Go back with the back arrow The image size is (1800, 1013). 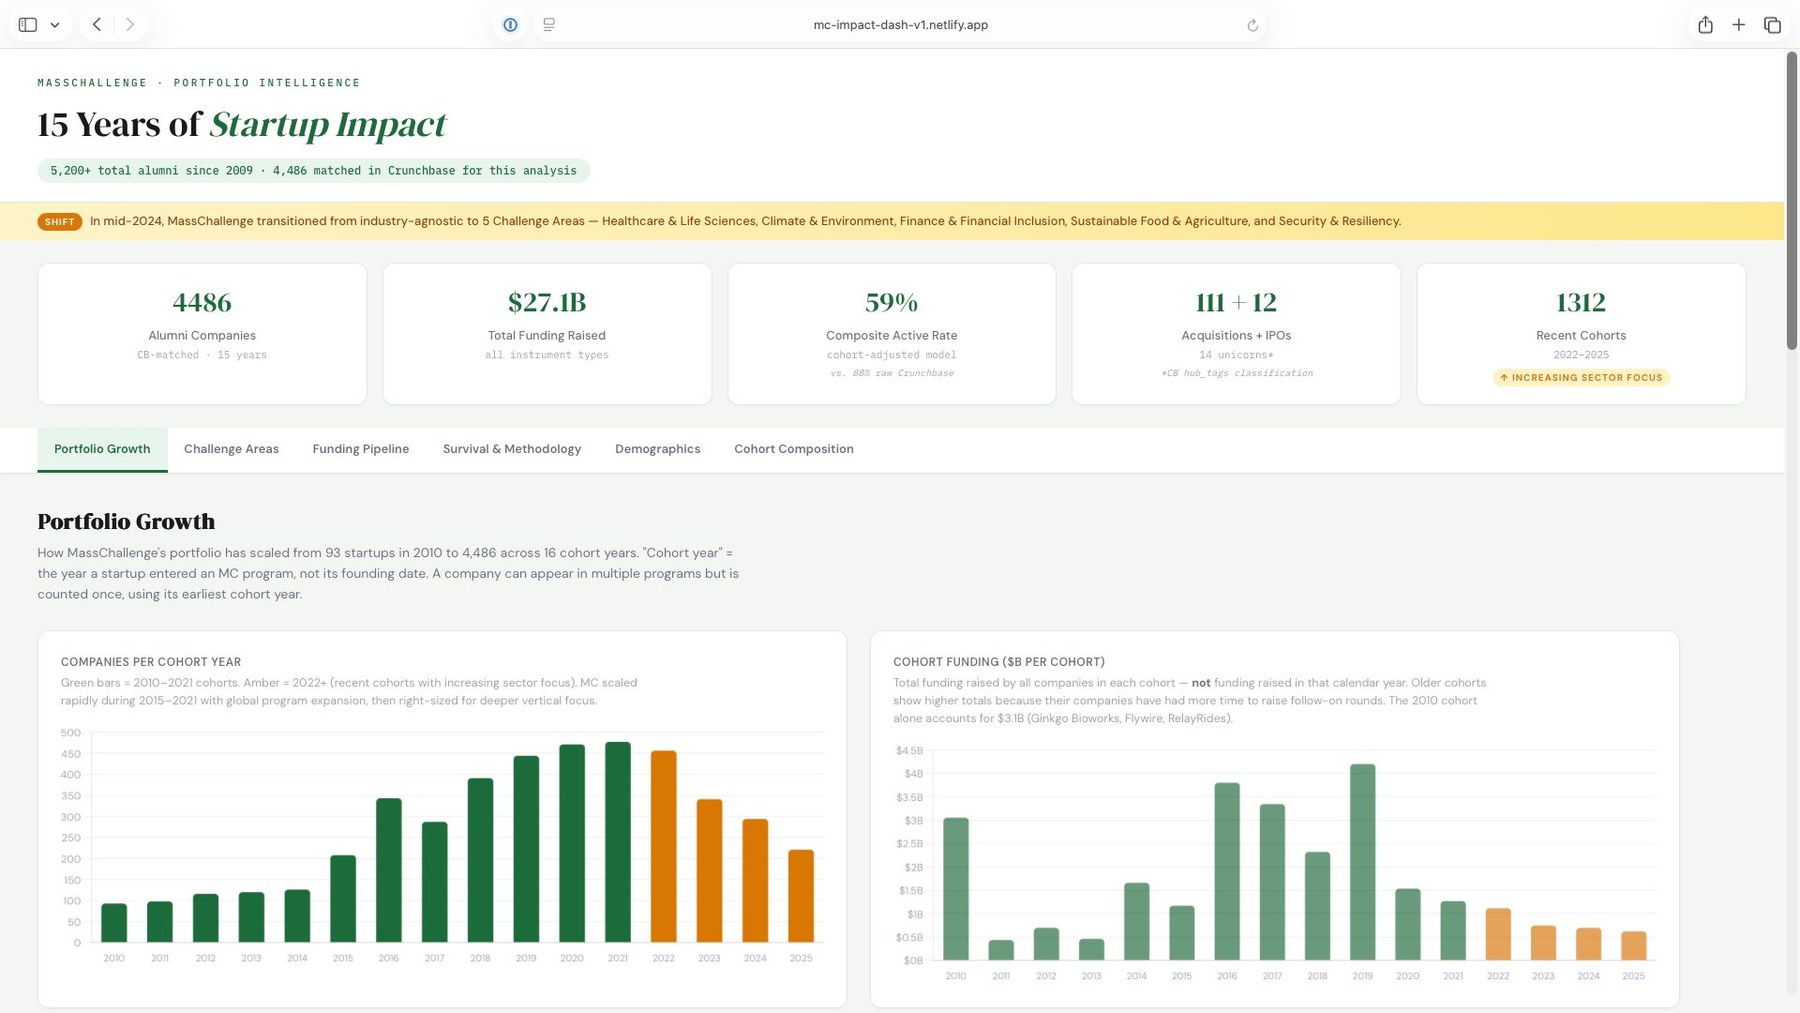click(97, 25)
